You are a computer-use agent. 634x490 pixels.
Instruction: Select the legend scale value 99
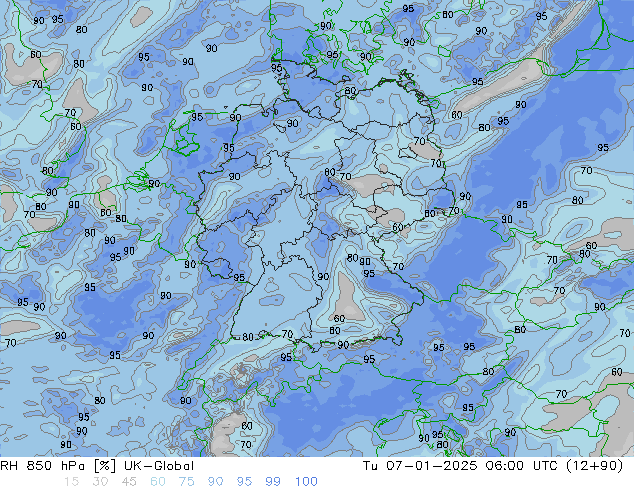click(x=273, y=482)
